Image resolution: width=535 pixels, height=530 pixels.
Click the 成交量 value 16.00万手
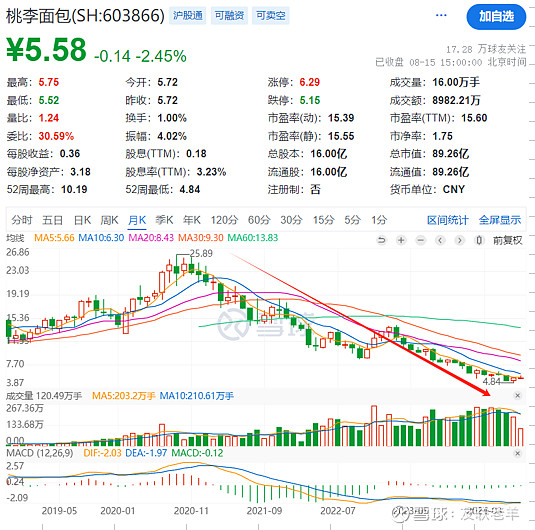tap(456, 82)
